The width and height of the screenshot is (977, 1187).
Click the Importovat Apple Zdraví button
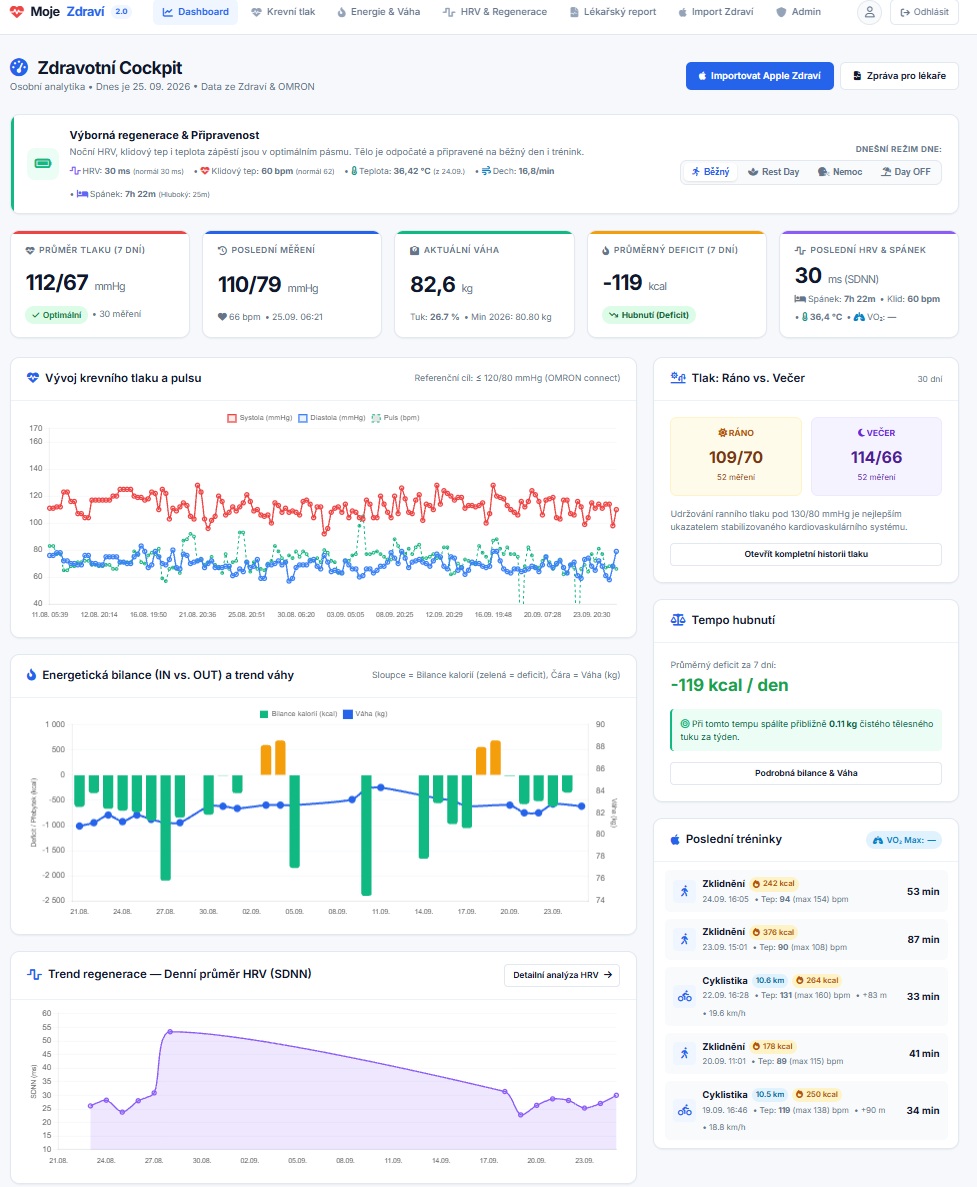[760, 76]
